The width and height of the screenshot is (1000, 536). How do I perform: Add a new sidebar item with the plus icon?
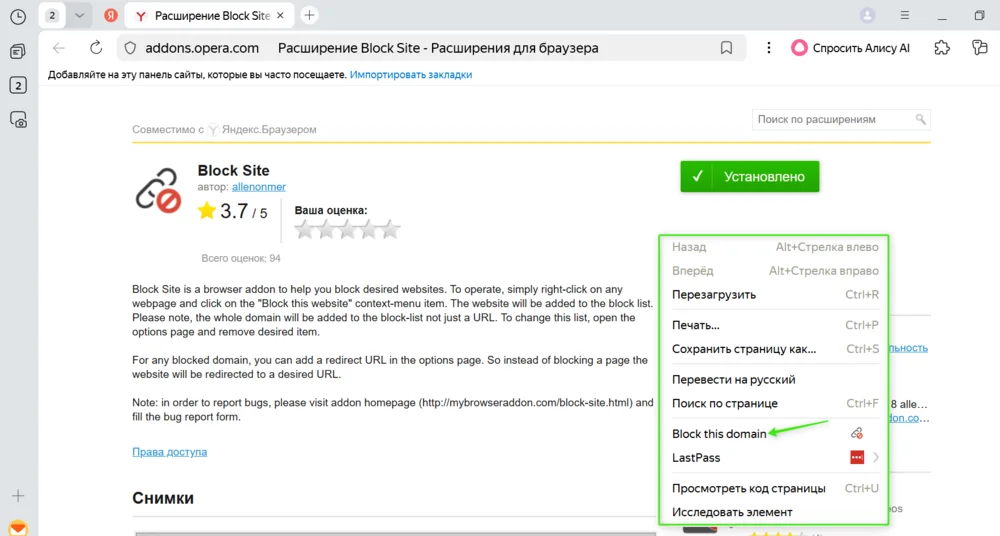tap(18, 496)
